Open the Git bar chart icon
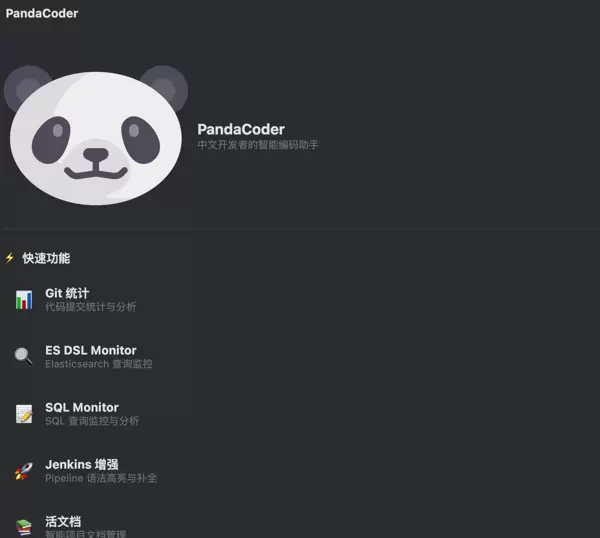The width and height of the screenshot is (600, 538). pos(24,300)
